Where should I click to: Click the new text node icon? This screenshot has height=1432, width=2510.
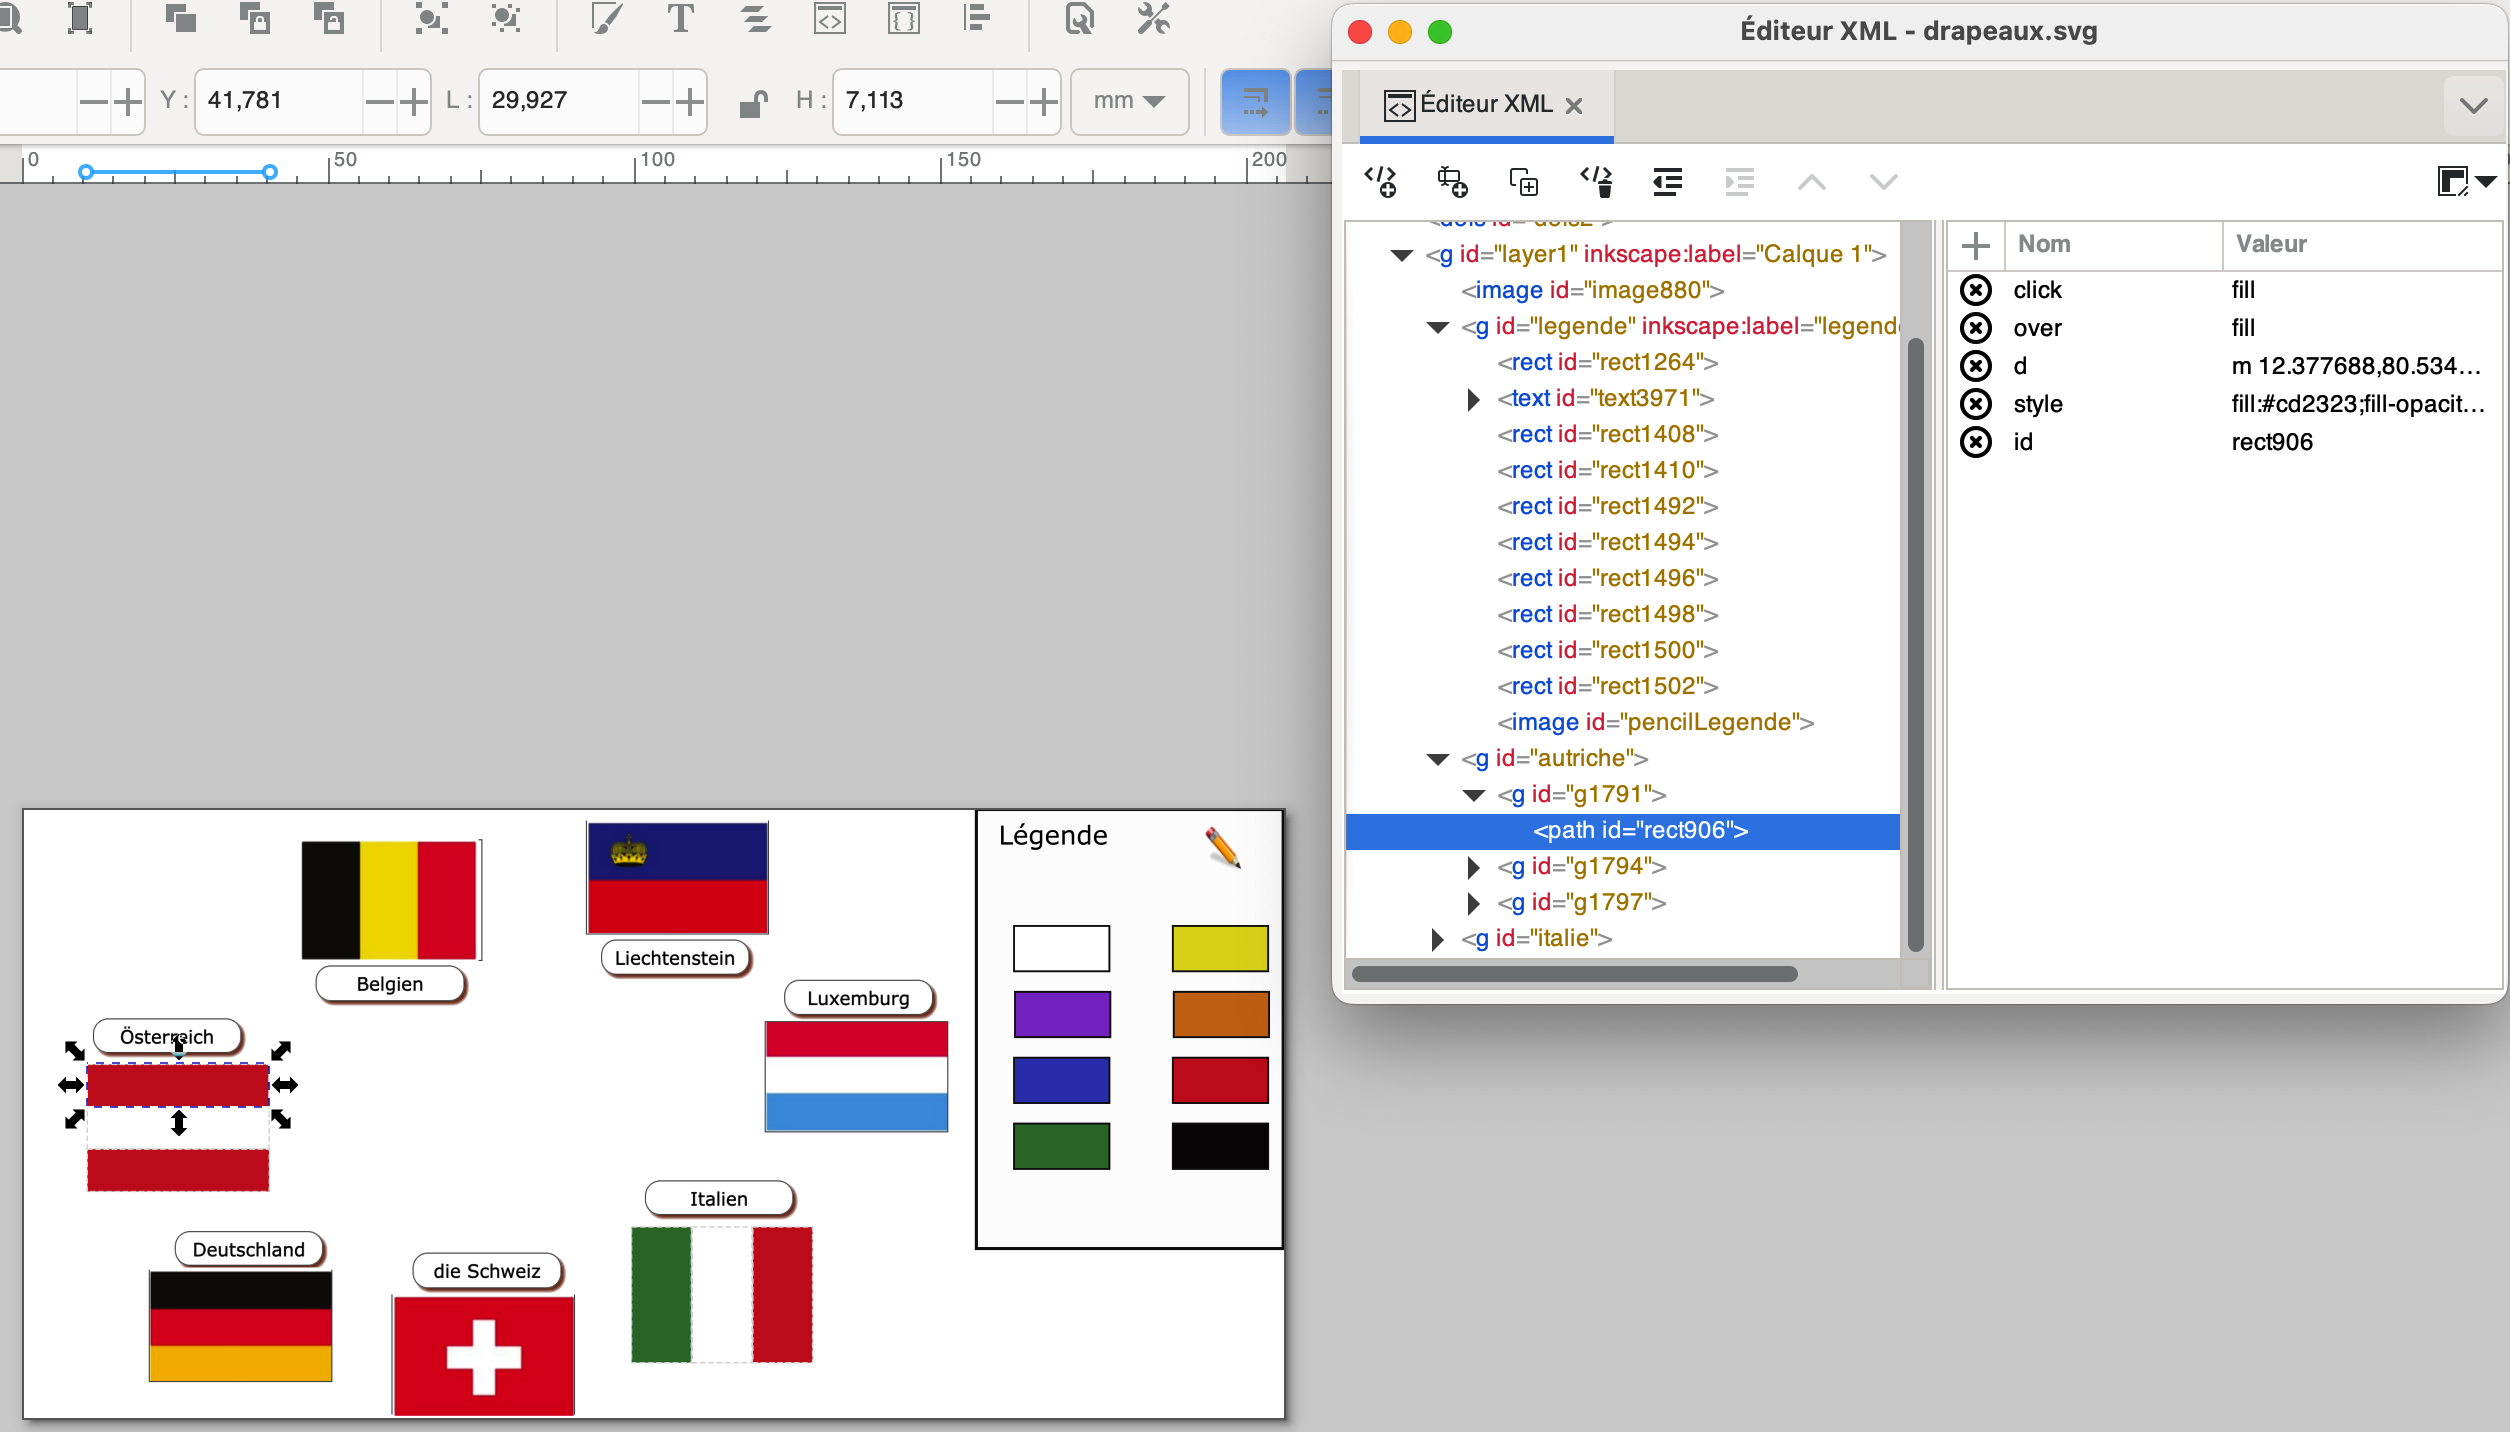1452,182
